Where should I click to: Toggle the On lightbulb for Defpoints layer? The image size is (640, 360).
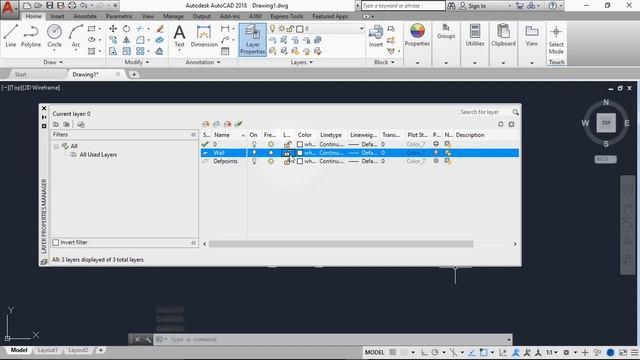pyautogui.click(x=254, y=161)
